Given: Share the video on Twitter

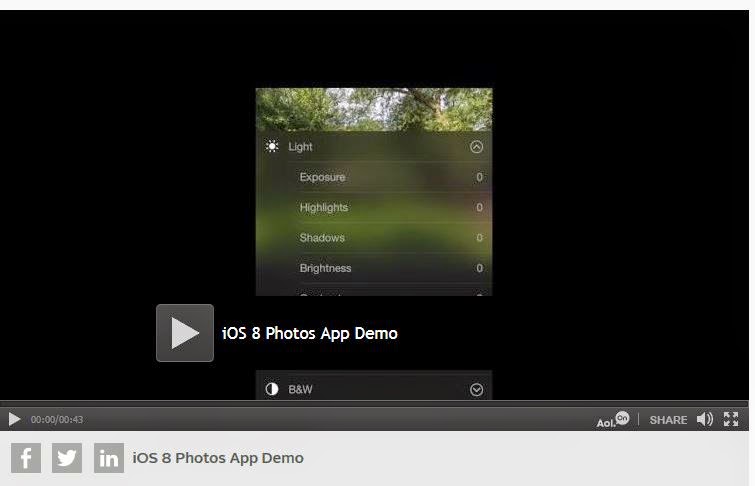Looking at the screenshot, I should [67, 458].
